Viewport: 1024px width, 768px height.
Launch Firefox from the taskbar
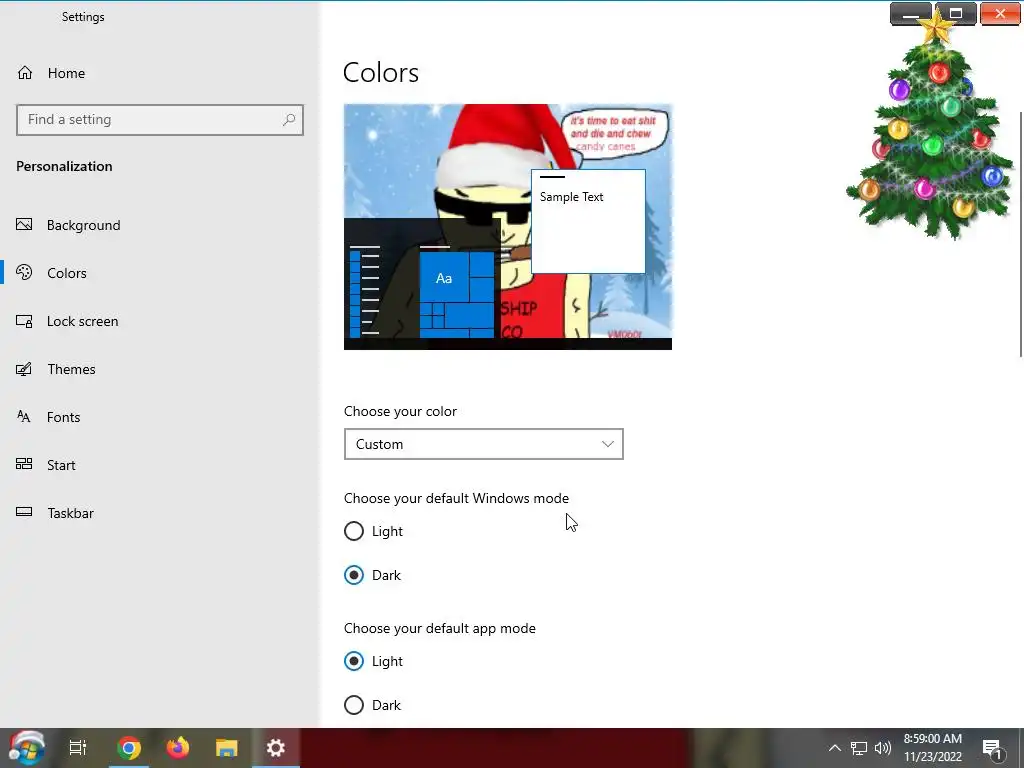point(178,748)
